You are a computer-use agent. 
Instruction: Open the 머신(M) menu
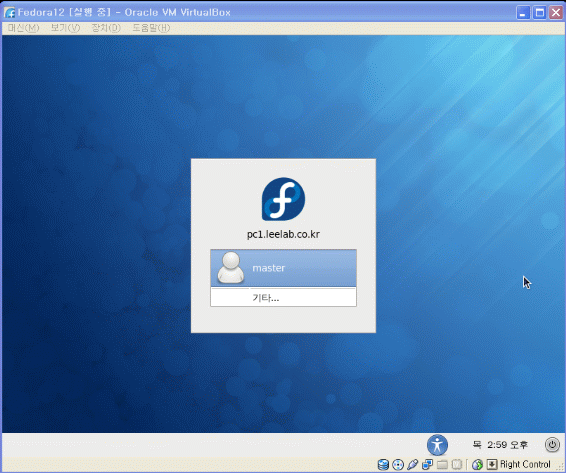pos(23,28)
